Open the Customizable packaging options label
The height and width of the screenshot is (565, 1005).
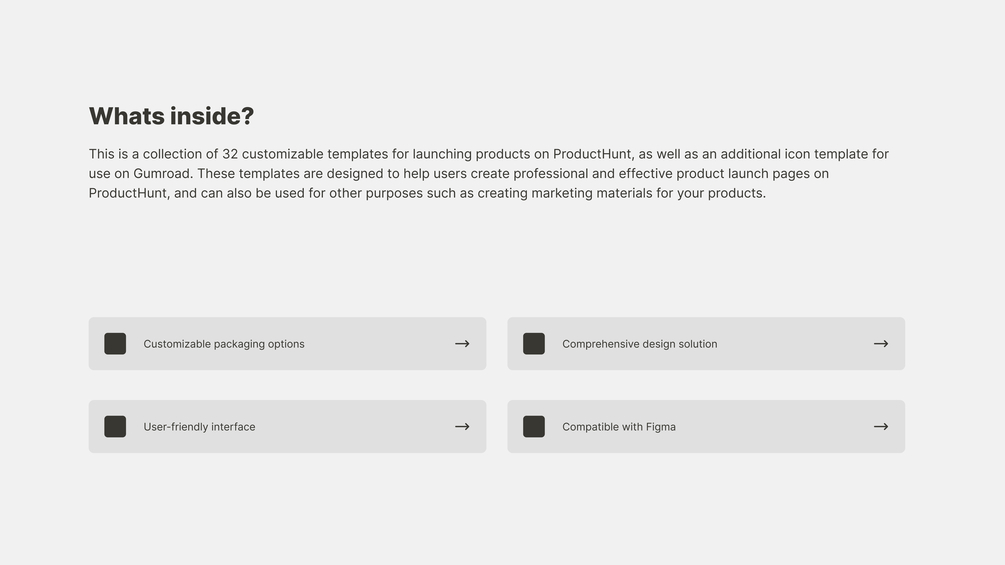coord(224,344)
